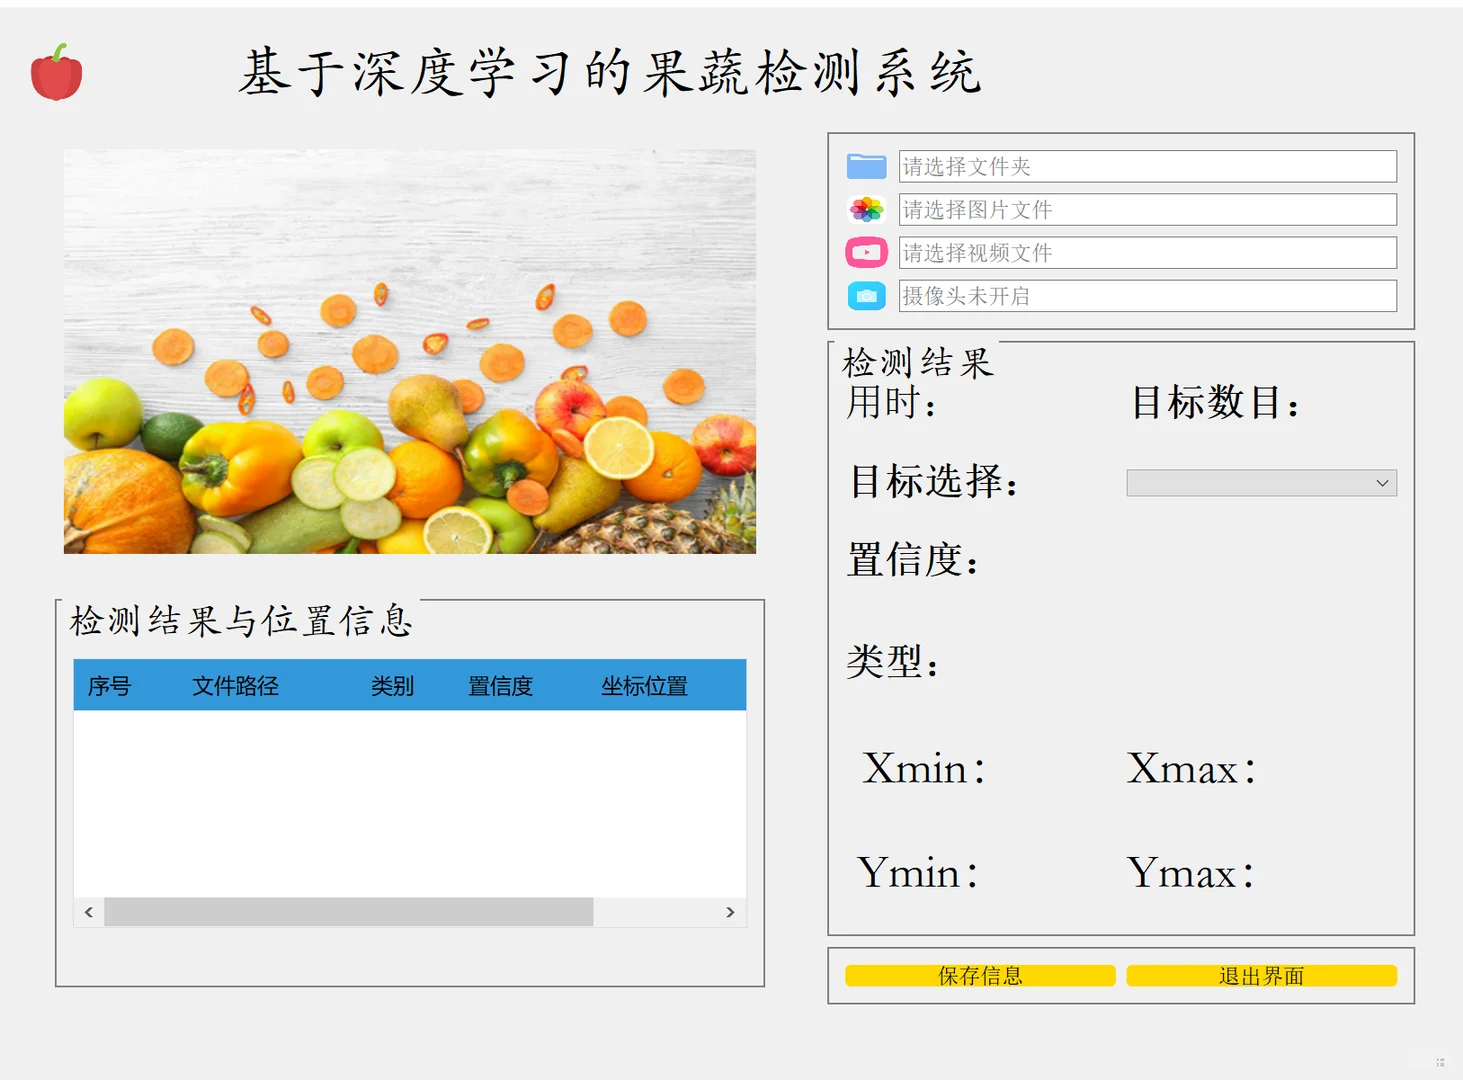The width and height of the screenshot is (1463, 1080).
Task: Click the 序号 column header
Action: pos(108,685)
